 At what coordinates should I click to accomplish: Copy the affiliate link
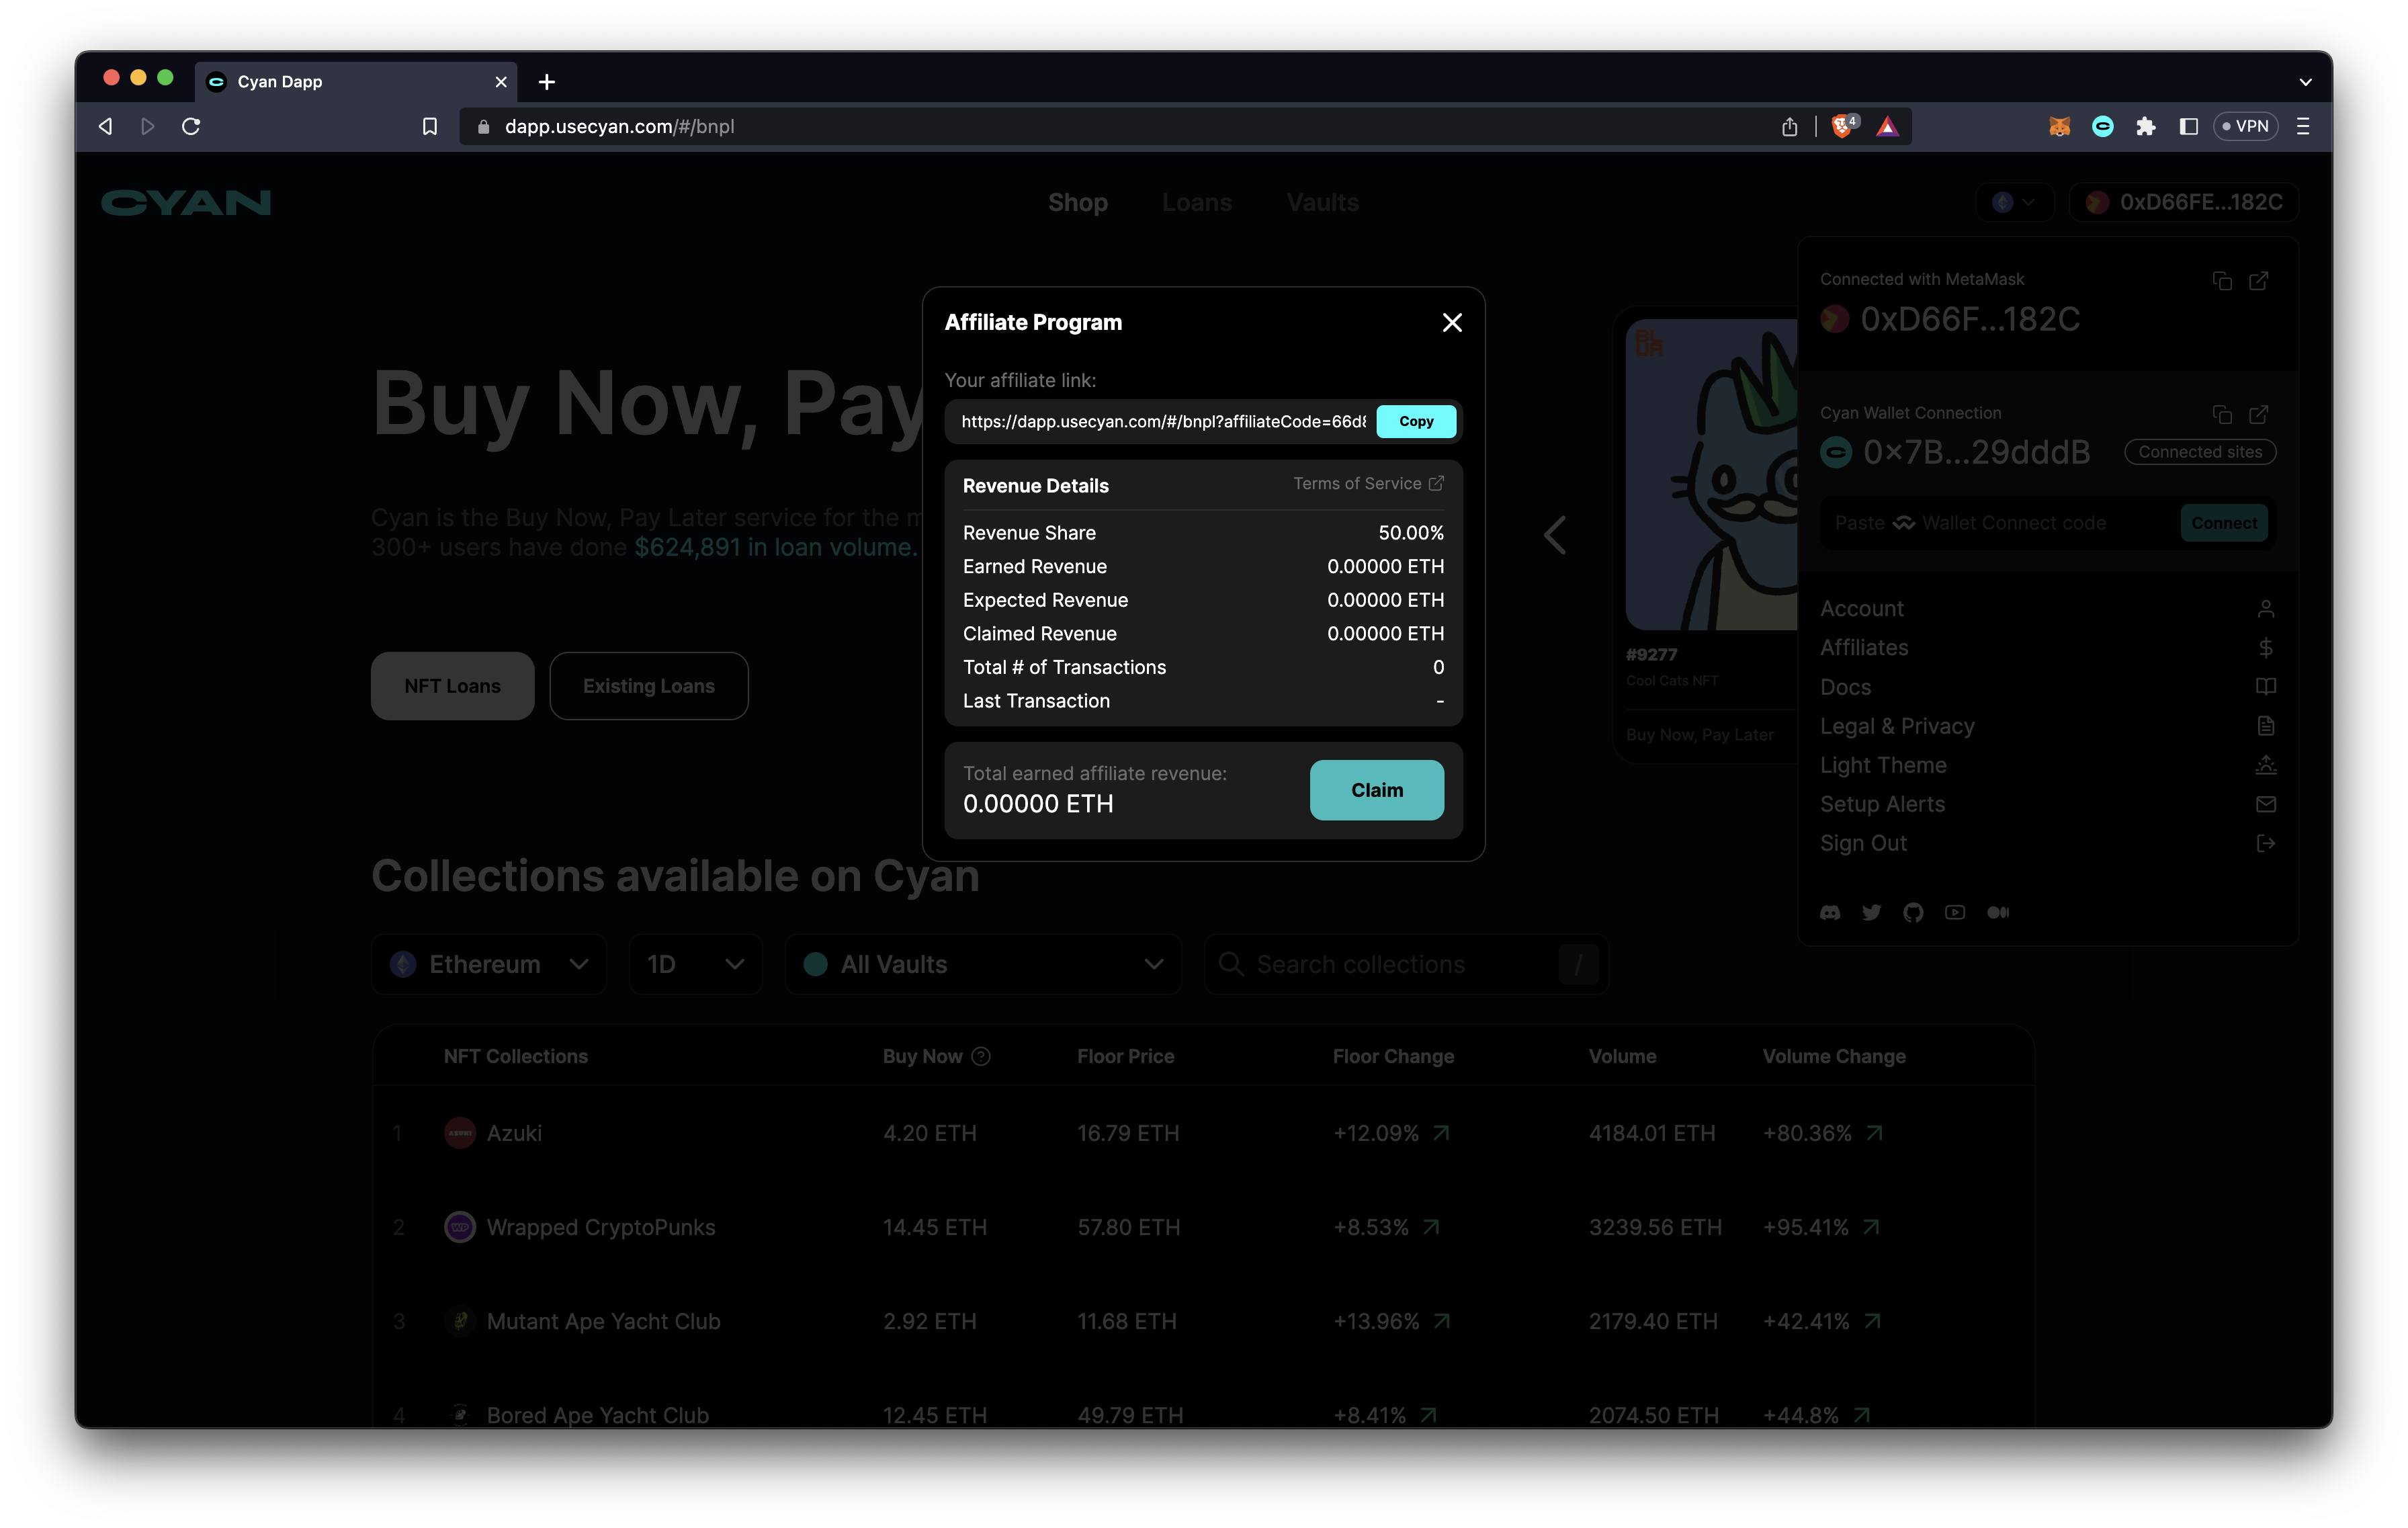click(1415, 421)
